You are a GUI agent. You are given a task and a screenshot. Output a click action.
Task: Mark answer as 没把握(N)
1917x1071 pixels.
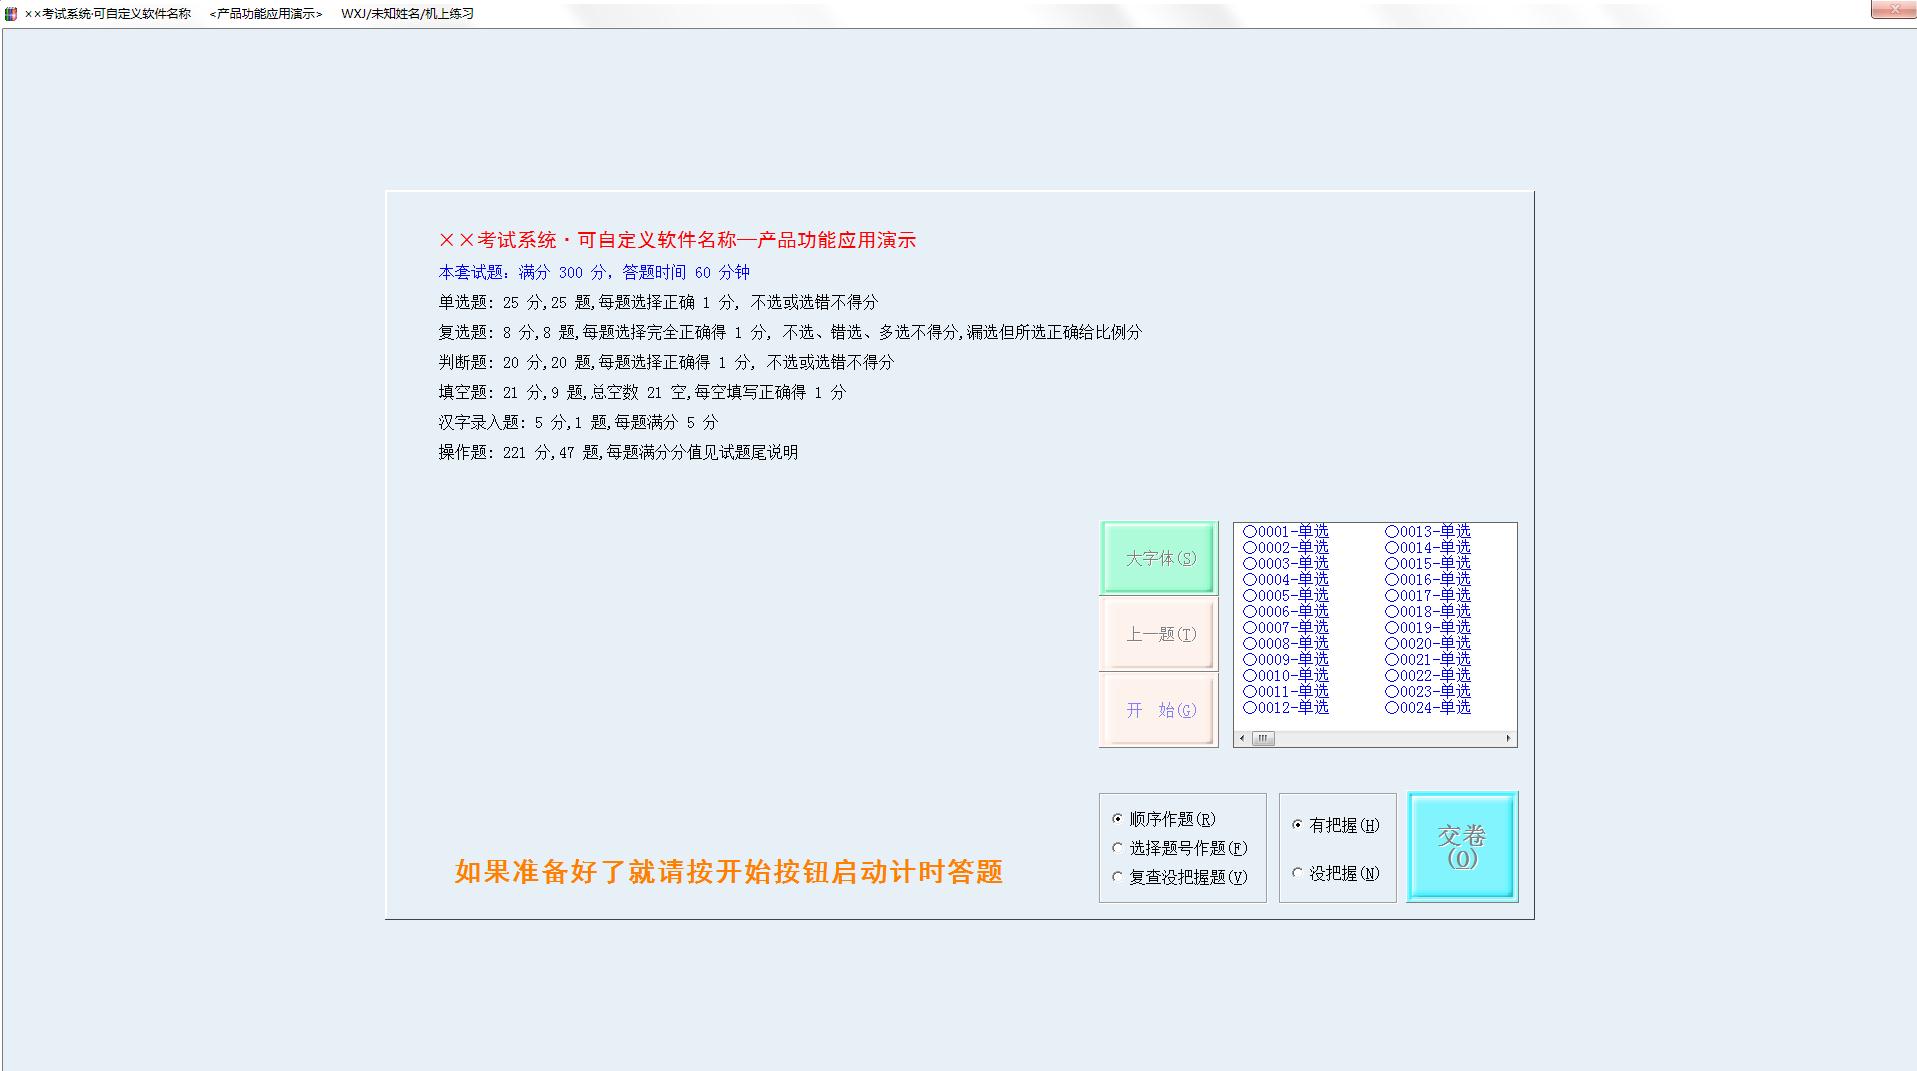pos(1336,873)
